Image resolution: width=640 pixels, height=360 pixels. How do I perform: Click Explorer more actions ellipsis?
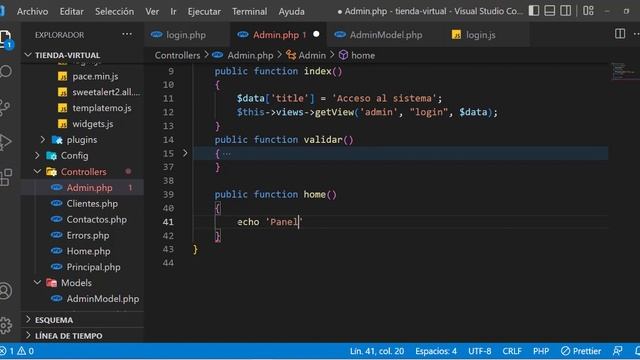(127, 35)
